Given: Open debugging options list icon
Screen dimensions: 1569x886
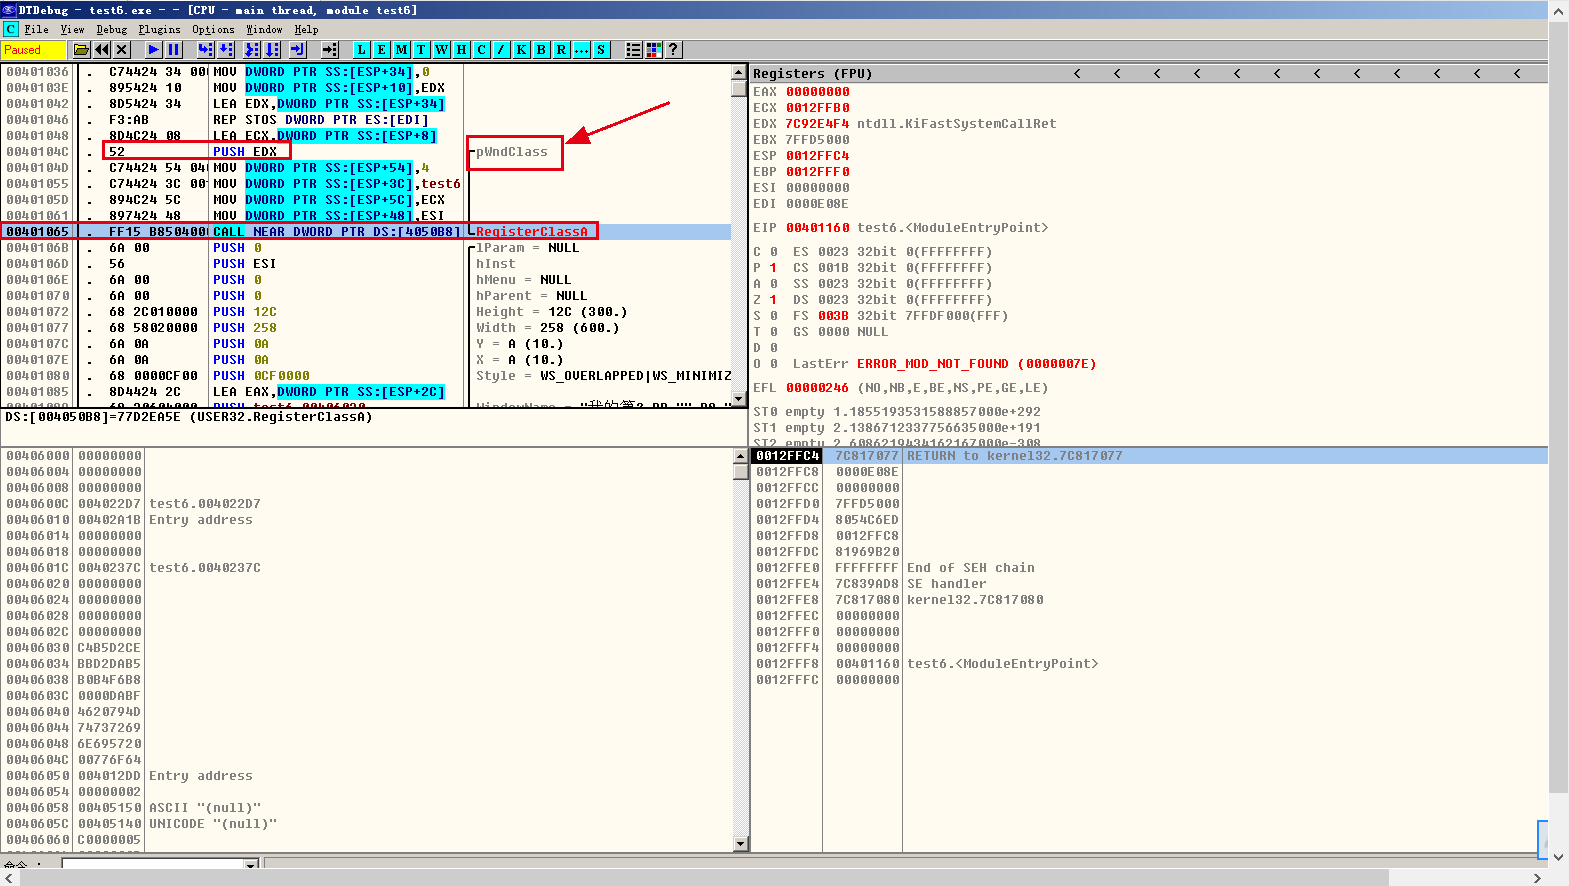Looking at the screenshot, I should [x=633, y=49].
